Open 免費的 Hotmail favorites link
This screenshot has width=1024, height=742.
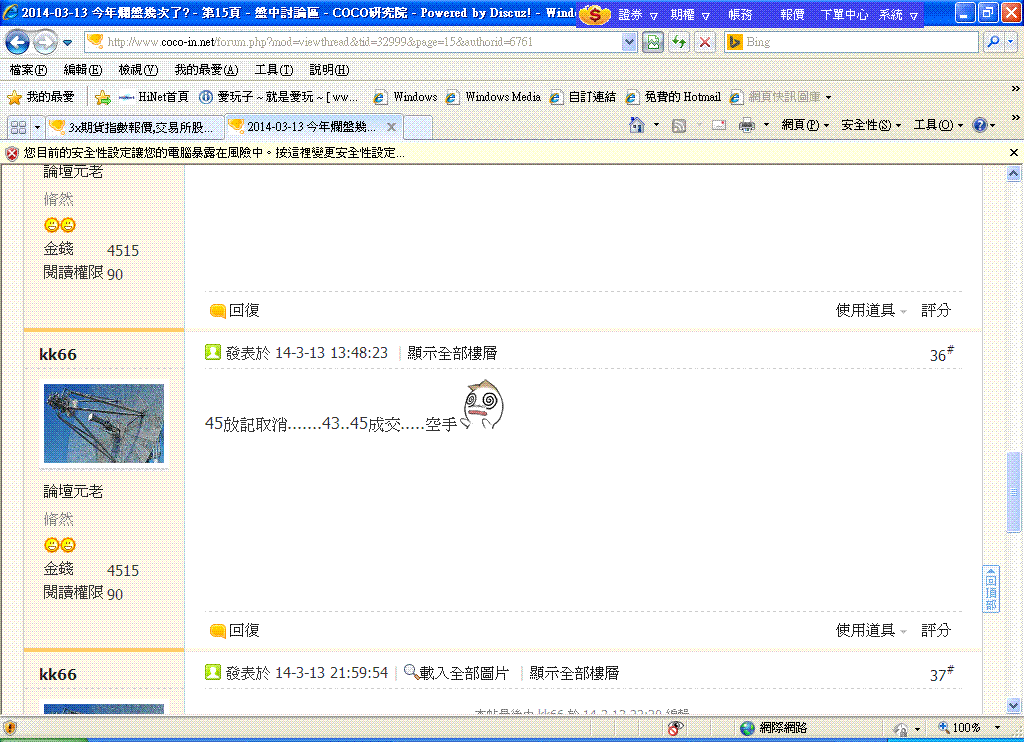click(673, 97)
